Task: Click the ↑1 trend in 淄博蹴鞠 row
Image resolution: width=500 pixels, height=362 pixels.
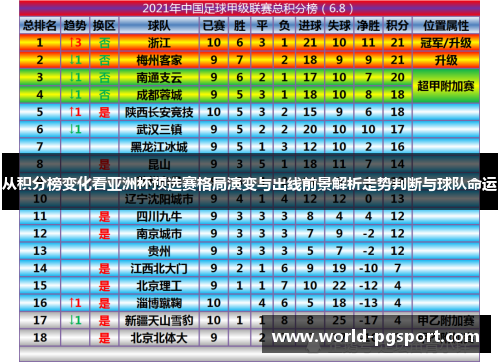Action: pyautogui.click(x=75, y=303)
